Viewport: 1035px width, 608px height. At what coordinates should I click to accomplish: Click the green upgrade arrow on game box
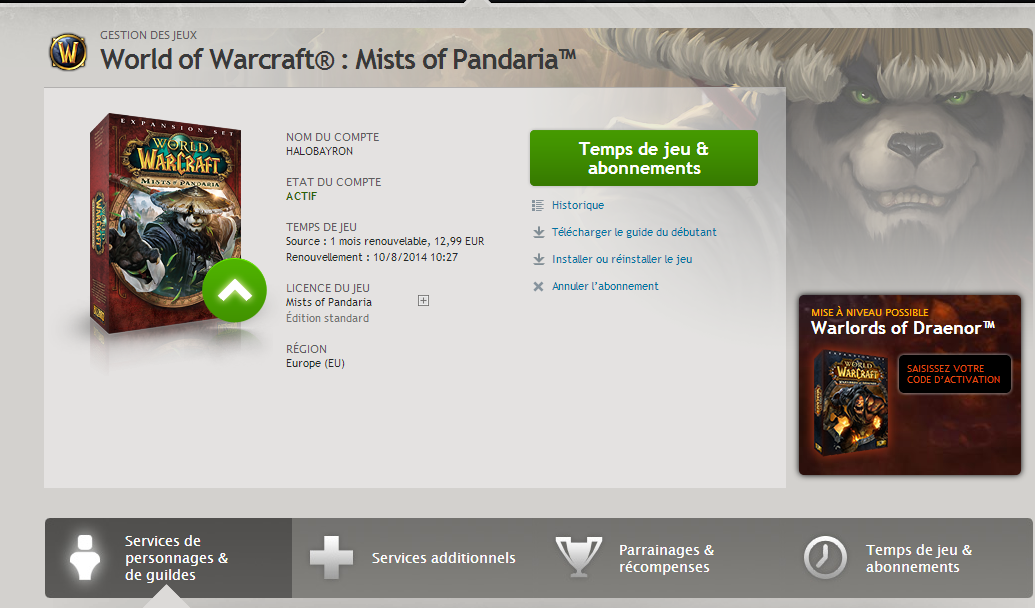tap(234, 290)
